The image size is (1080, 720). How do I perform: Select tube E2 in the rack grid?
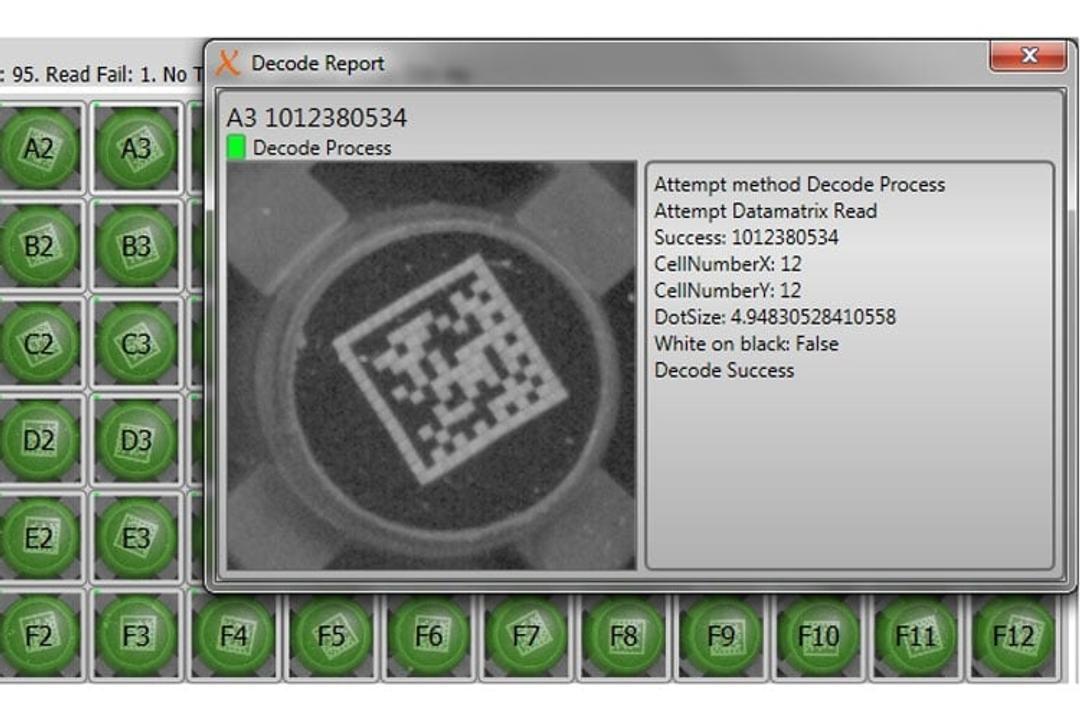(39, 537)
